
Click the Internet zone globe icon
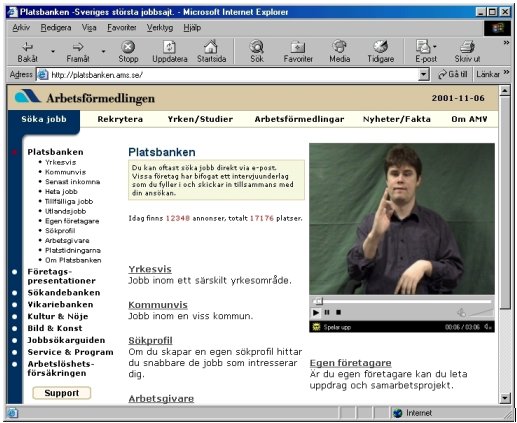point(397,413)
